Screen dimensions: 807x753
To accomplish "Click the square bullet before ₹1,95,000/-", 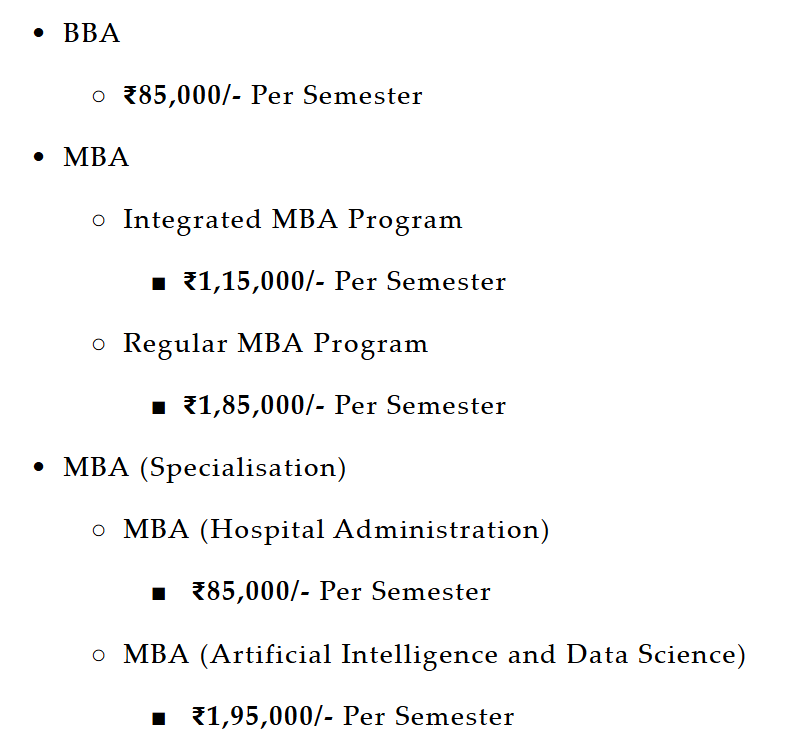I will [x=158, y=718].
